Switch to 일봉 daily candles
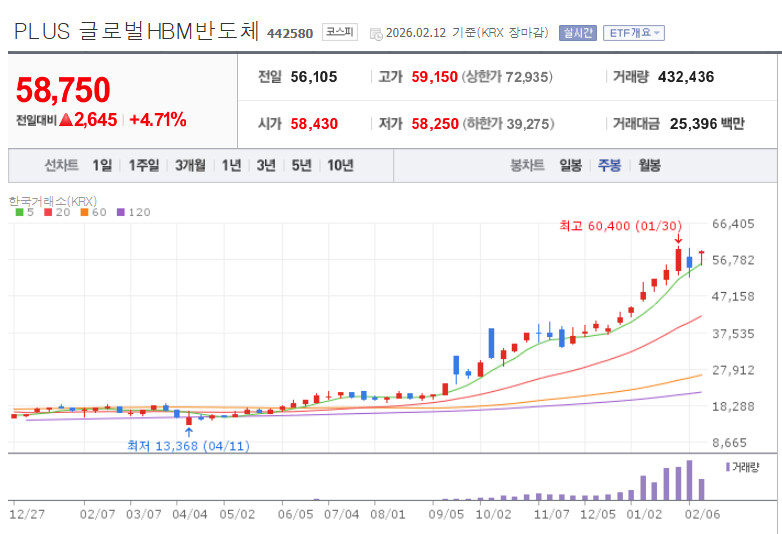Screen dimensions: 782x534 tap(570, 166)
